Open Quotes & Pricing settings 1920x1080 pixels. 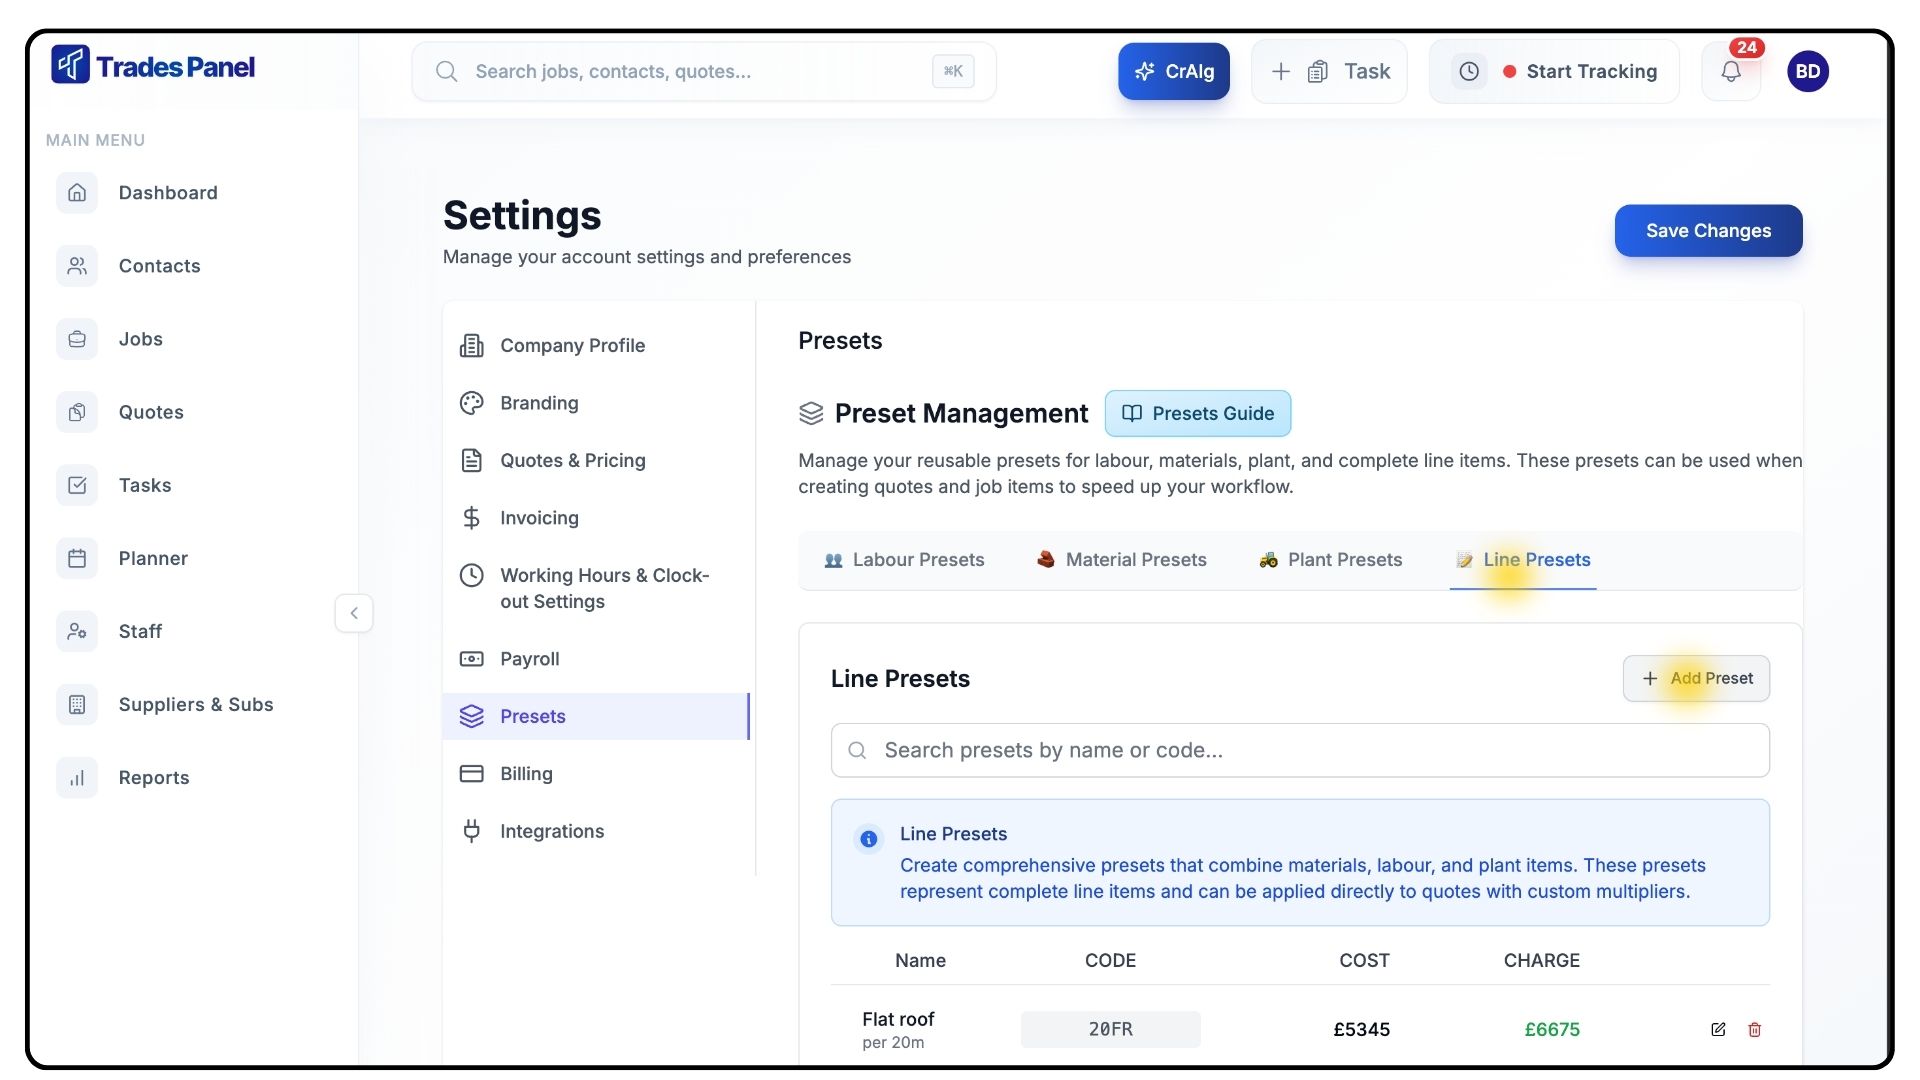pos(572,460)
